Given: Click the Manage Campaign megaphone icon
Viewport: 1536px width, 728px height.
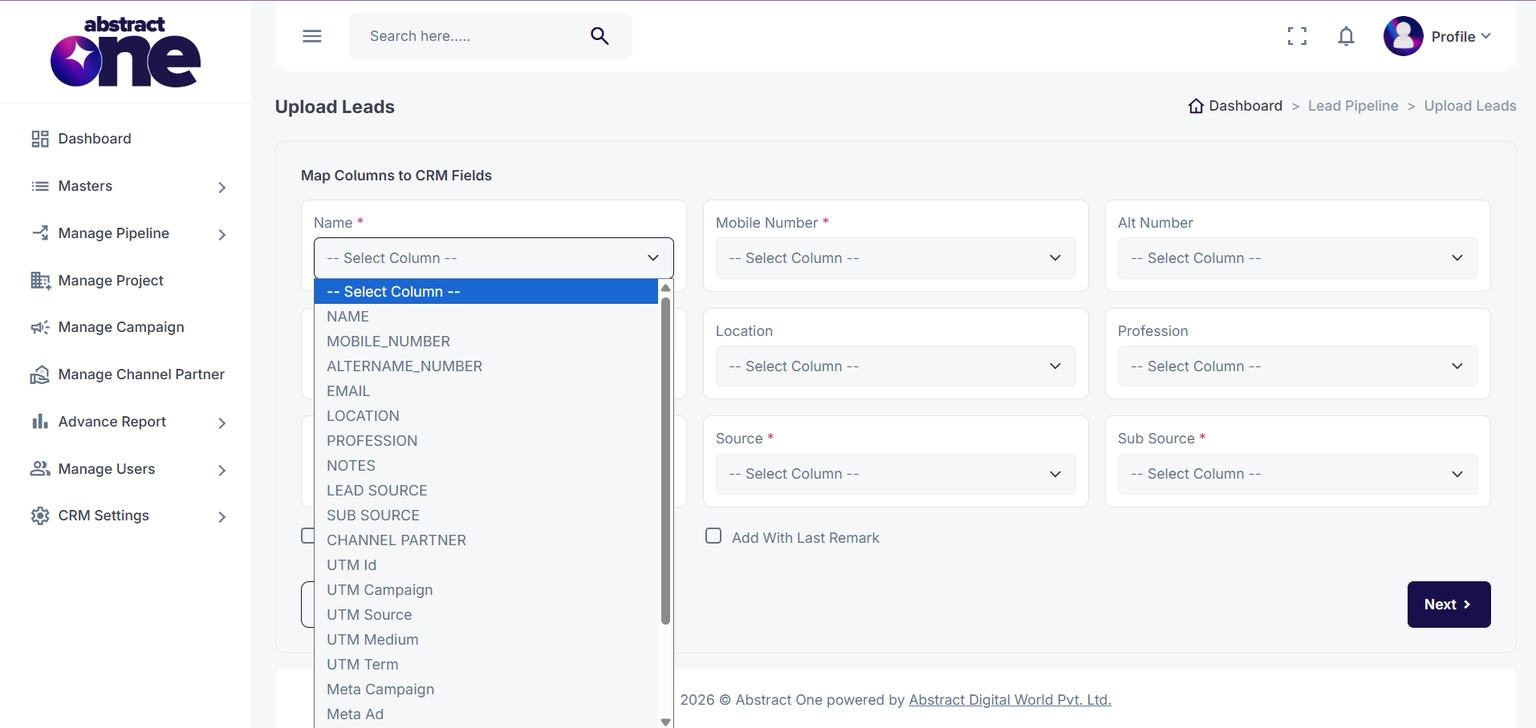Looking at the screenshot, I should [x=40, y=327].
